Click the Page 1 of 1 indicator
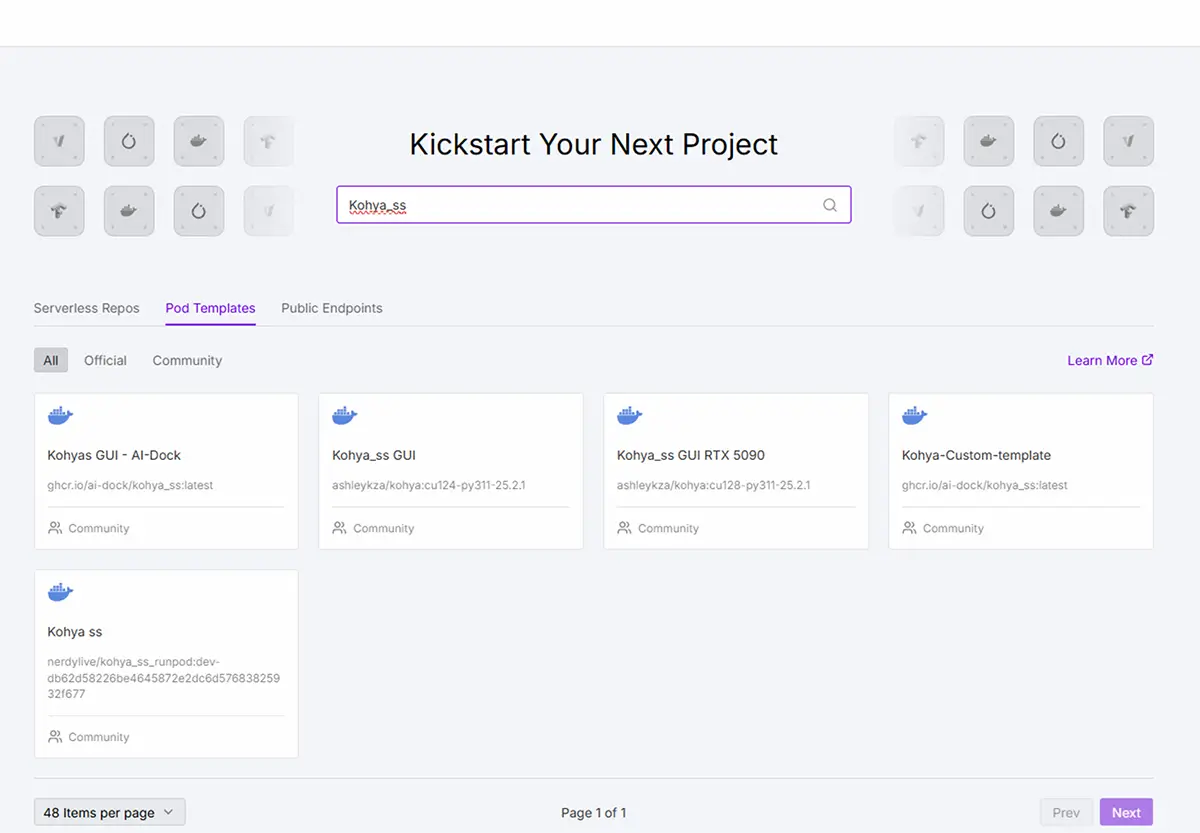The height and width of the screenshot is (833, 1200). (594, 813)
